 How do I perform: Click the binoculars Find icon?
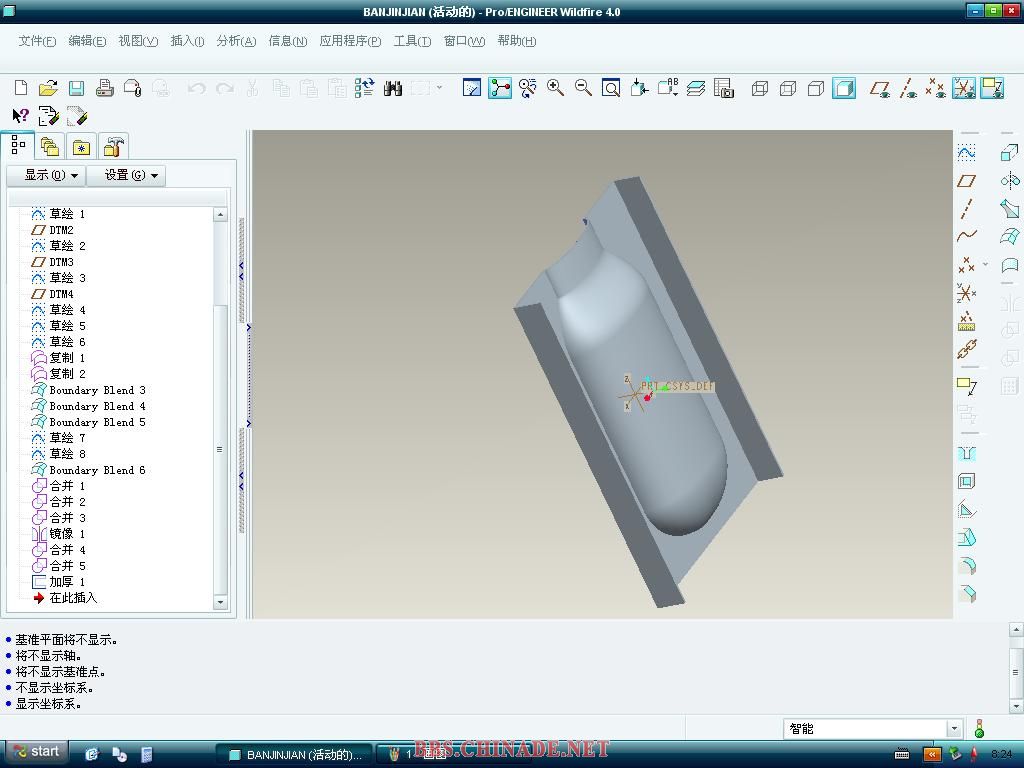(393, 89)
